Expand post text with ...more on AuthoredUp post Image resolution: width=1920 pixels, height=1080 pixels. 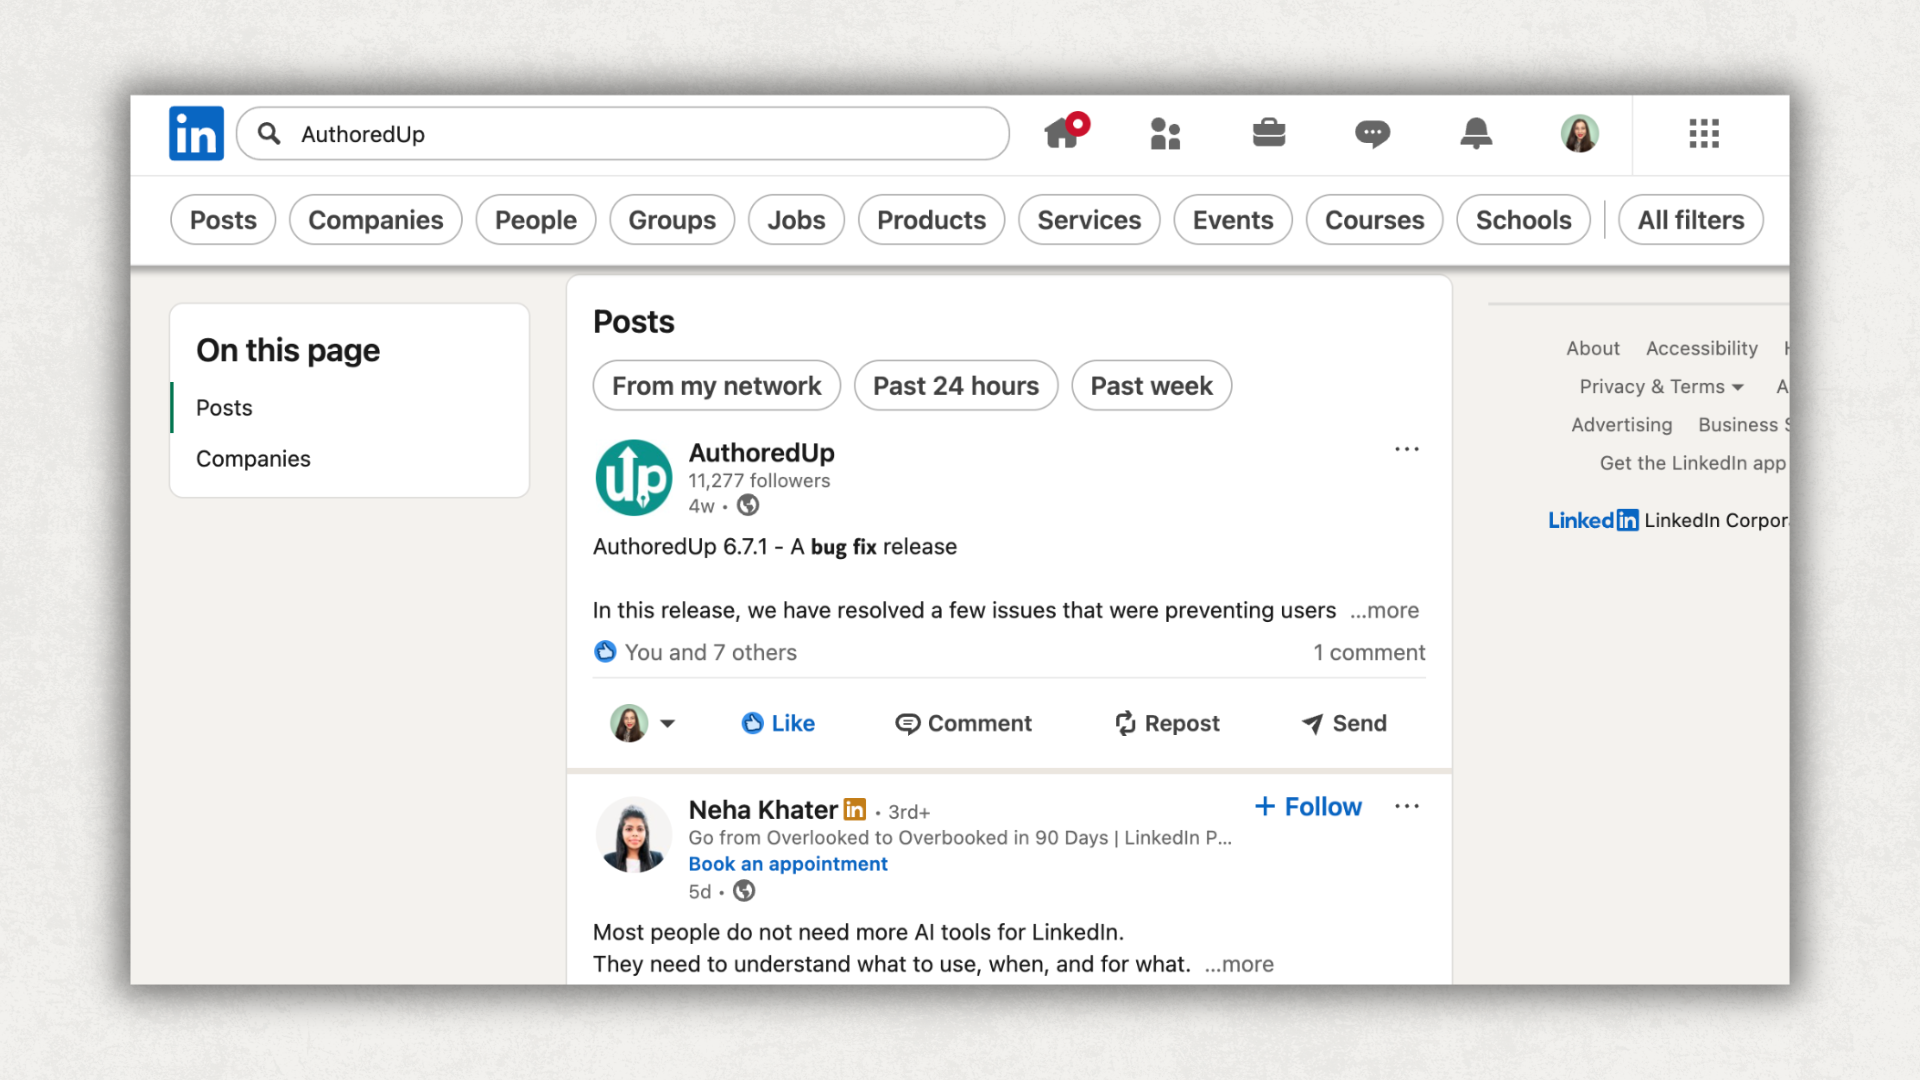pyautogui.click(x=1385, y=610)
